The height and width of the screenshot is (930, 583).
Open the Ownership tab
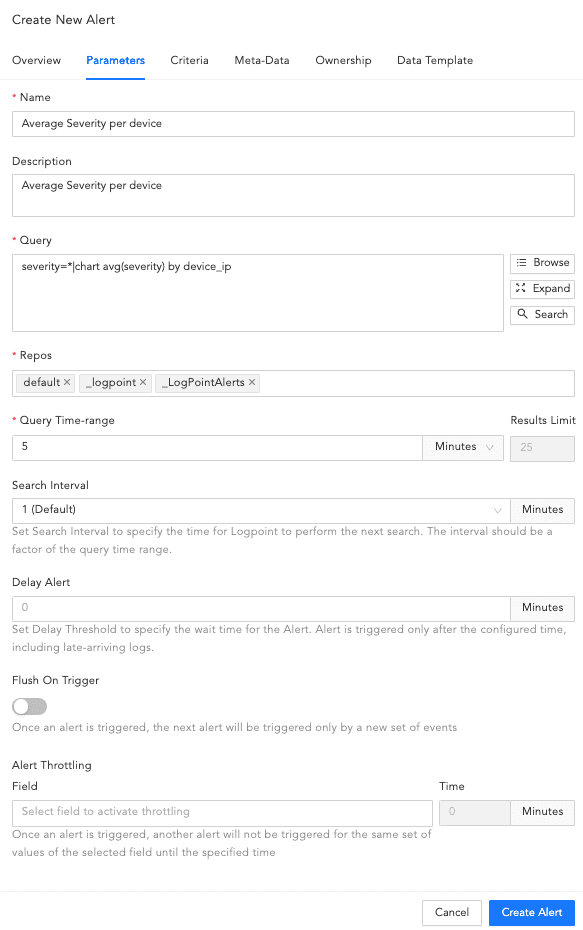pyautogui.click(x=343, y=60)
